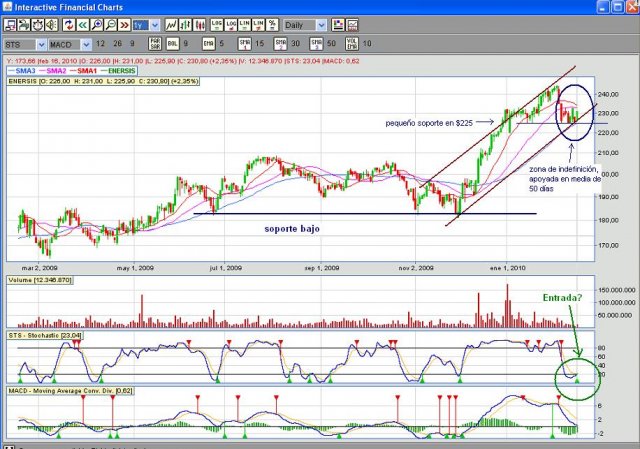Viewport: 640px width, 449px height.
Task: Click the SMA 1 period value 15
Action: point(260,44)
